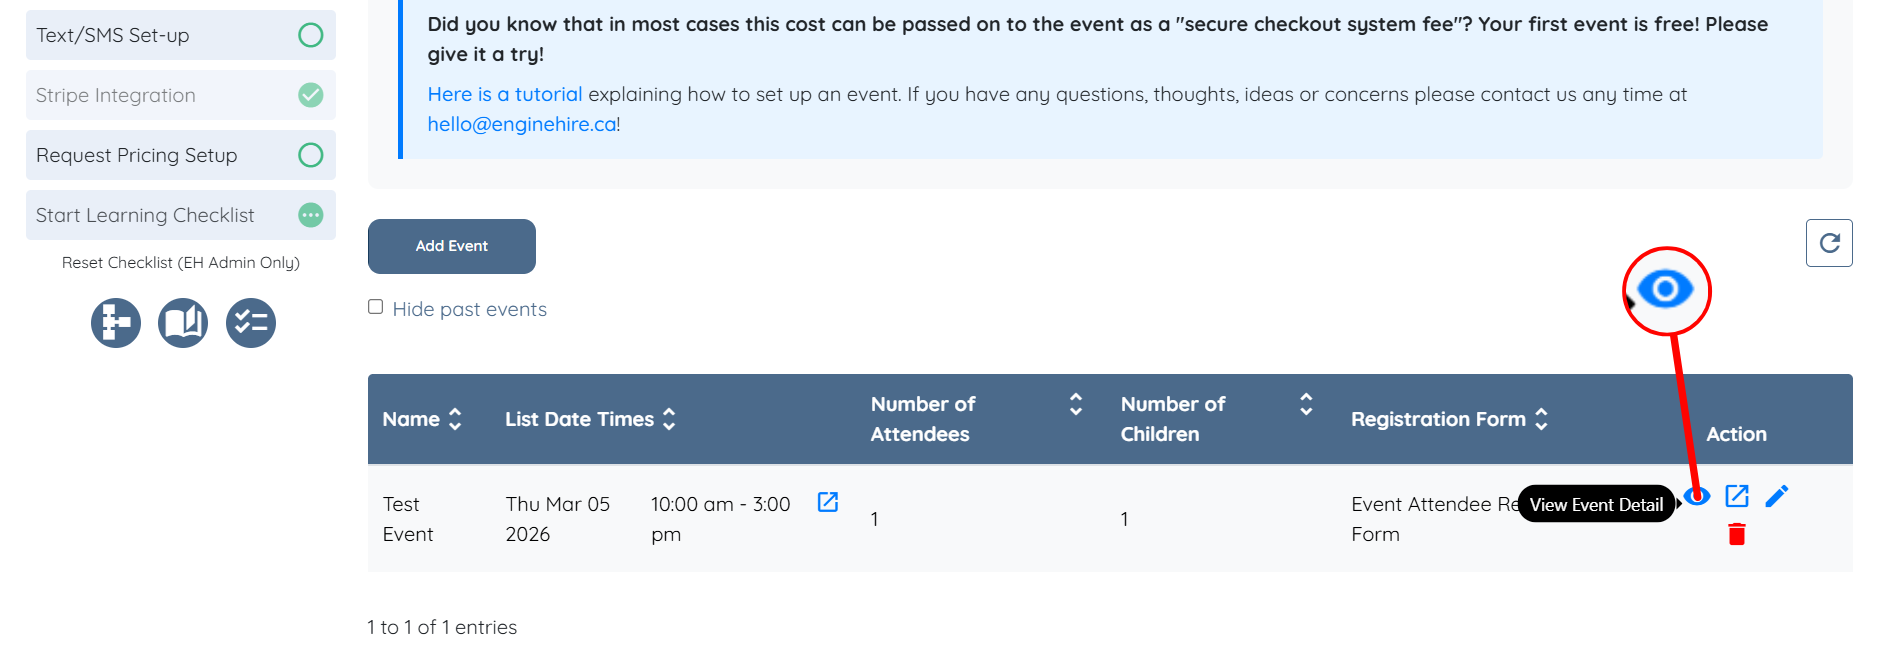The width and height of the screenshot is (1881, 664).
Task: Open external link icon beside event time
Action: [x=828, y=502]
